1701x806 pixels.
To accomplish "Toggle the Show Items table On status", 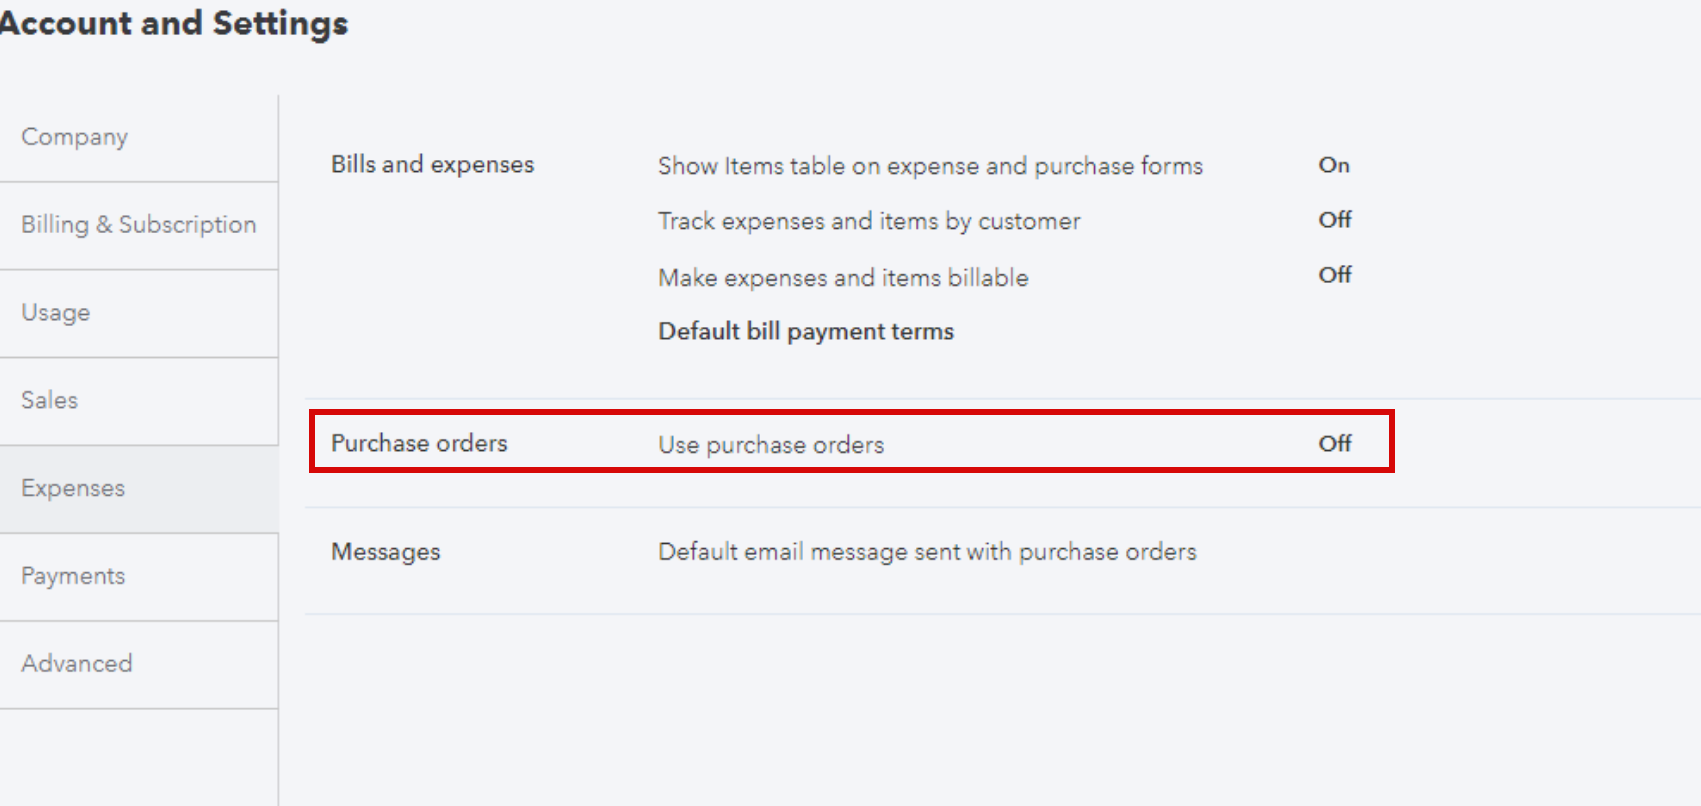I will click(1333, 165).
